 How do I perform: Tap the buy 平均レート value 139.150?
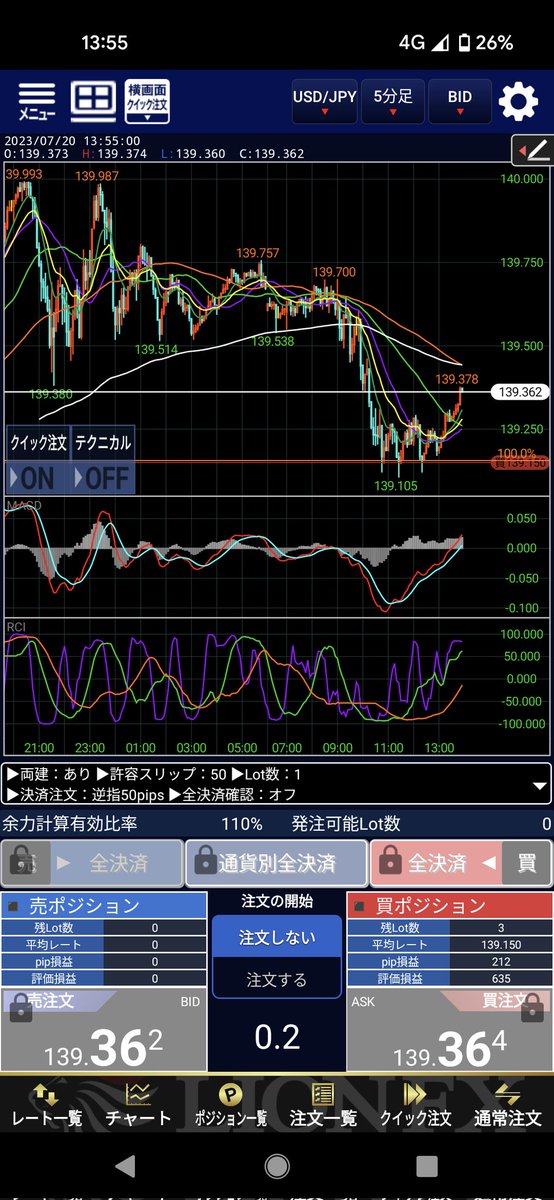point(501,943)
